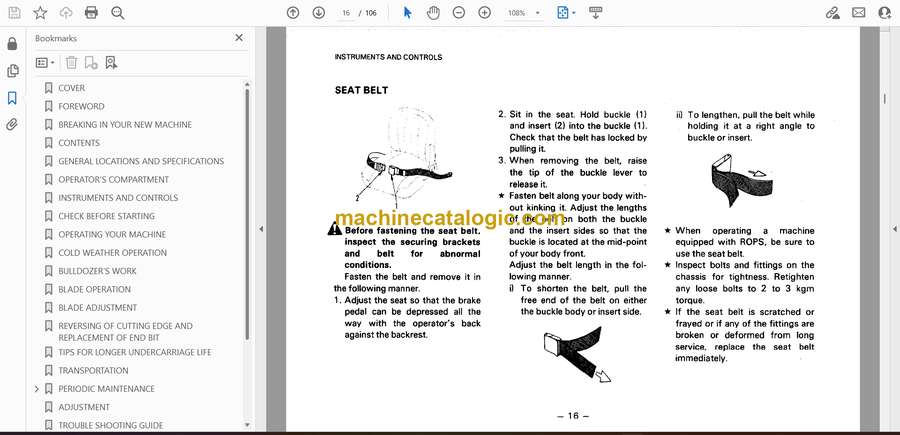Click the scrolling mode toolbar icon
Image resolution: width=900 pixels, height=435 pixels.
[x=595, y=13]
